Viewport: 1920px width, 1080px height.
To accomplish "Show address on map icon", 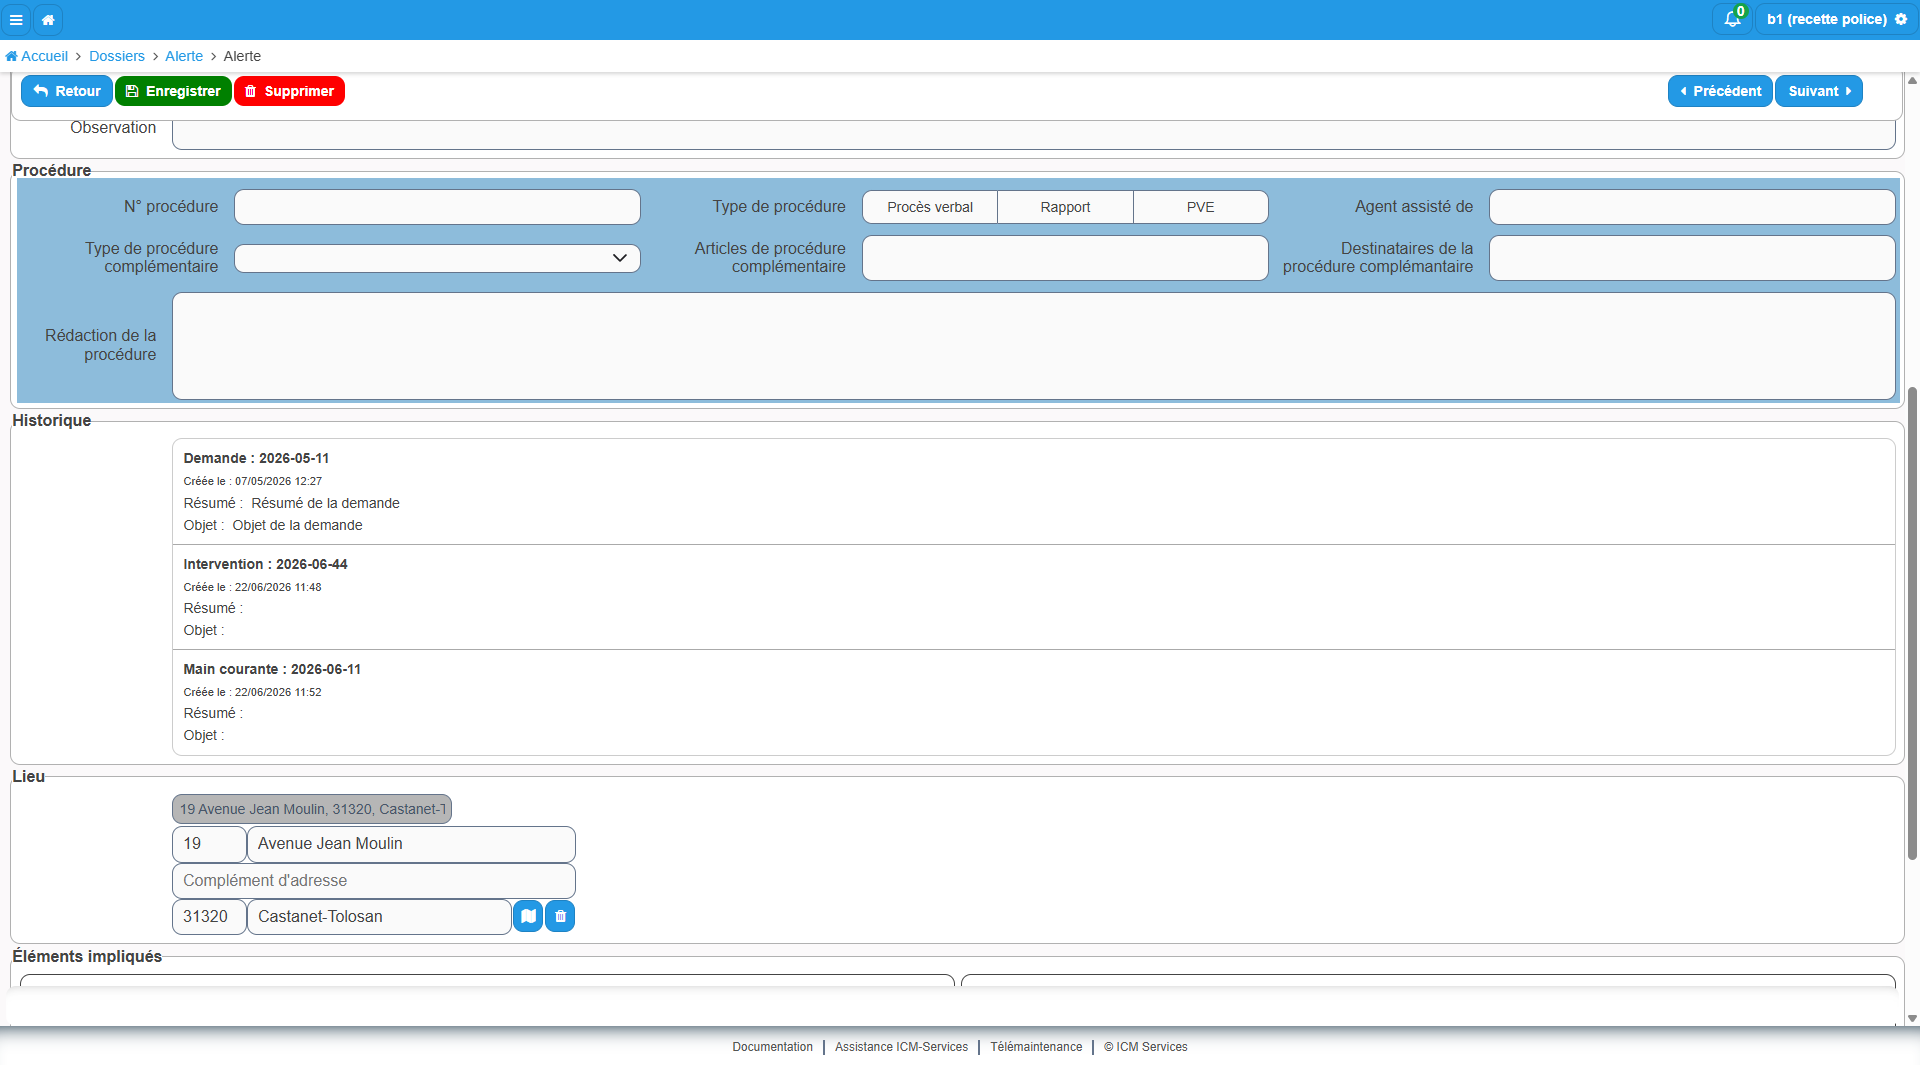I will point(528,916).
